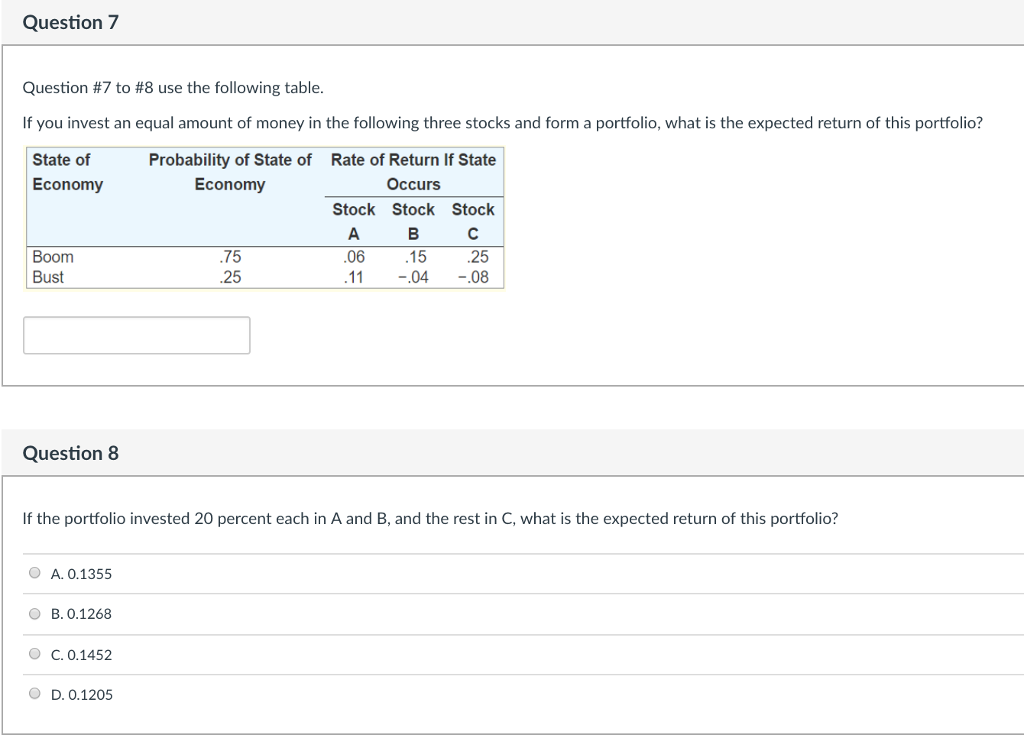1024x738 pixels.
Task: Select radio button for answer A. 0.1355
Action: (x=34, y=574)
